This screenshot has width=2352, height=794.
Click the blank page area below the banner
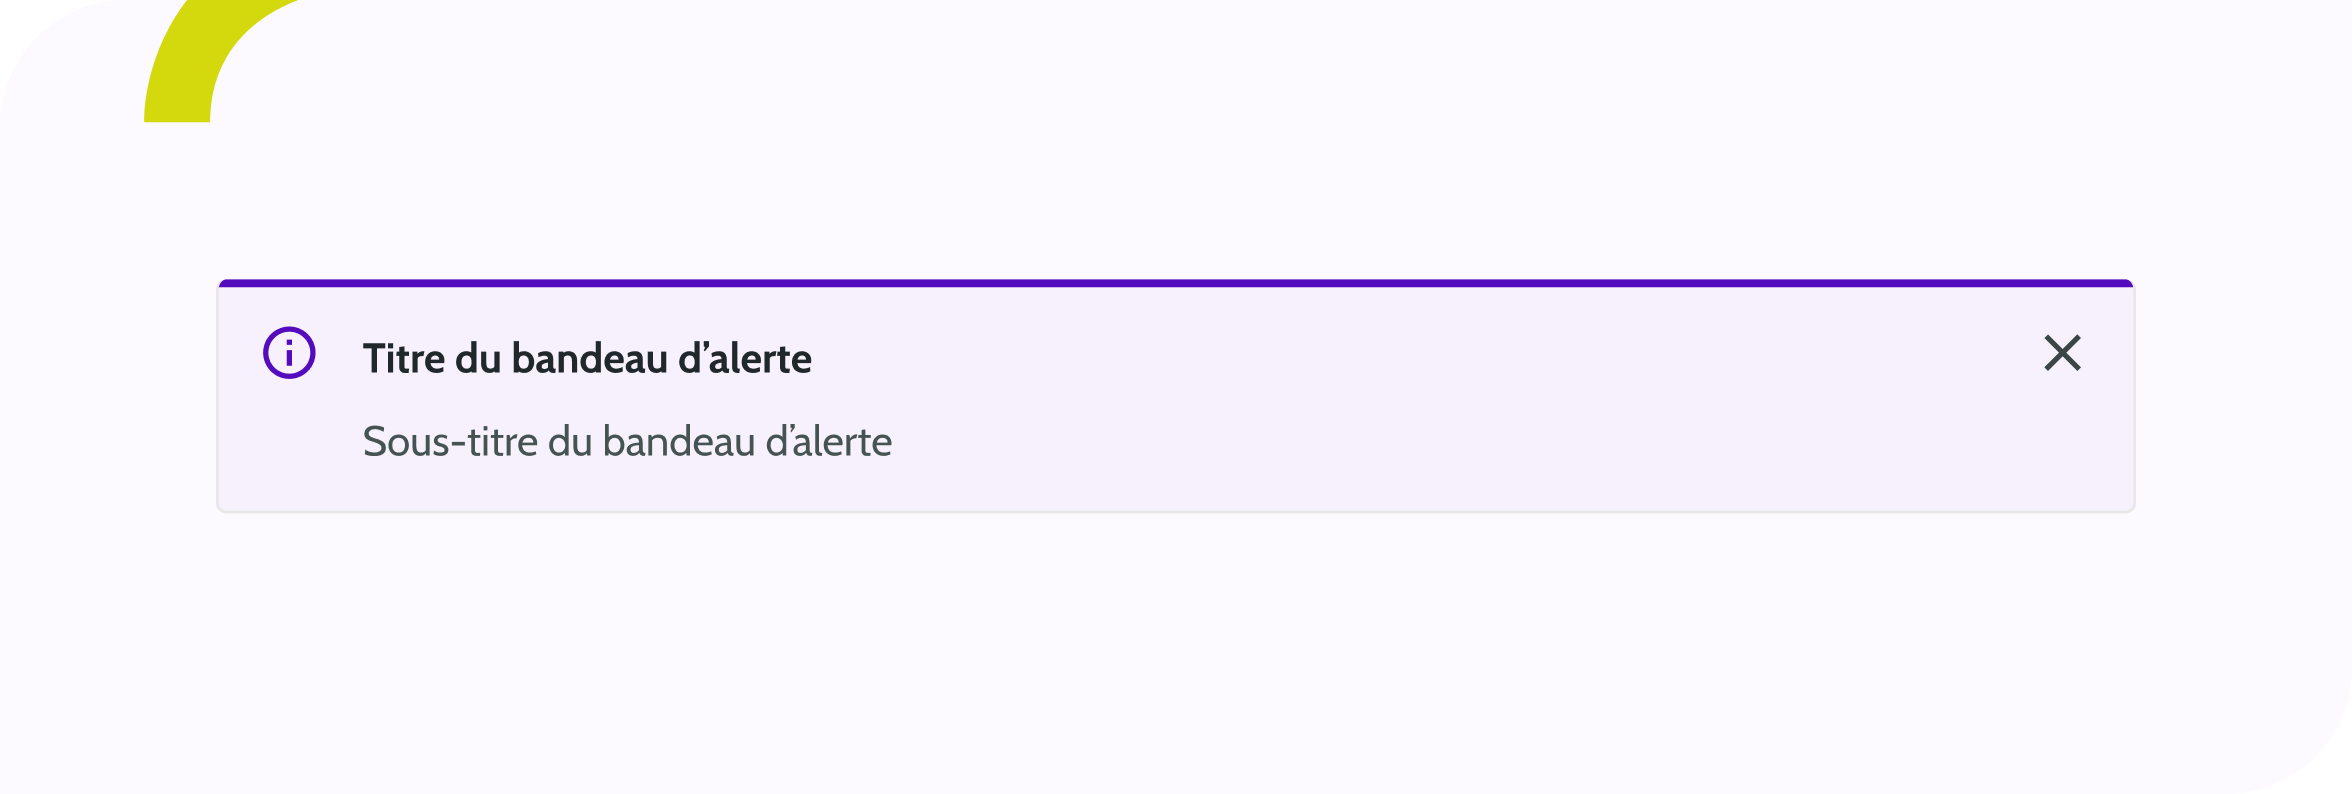[x=1176, y=650]
